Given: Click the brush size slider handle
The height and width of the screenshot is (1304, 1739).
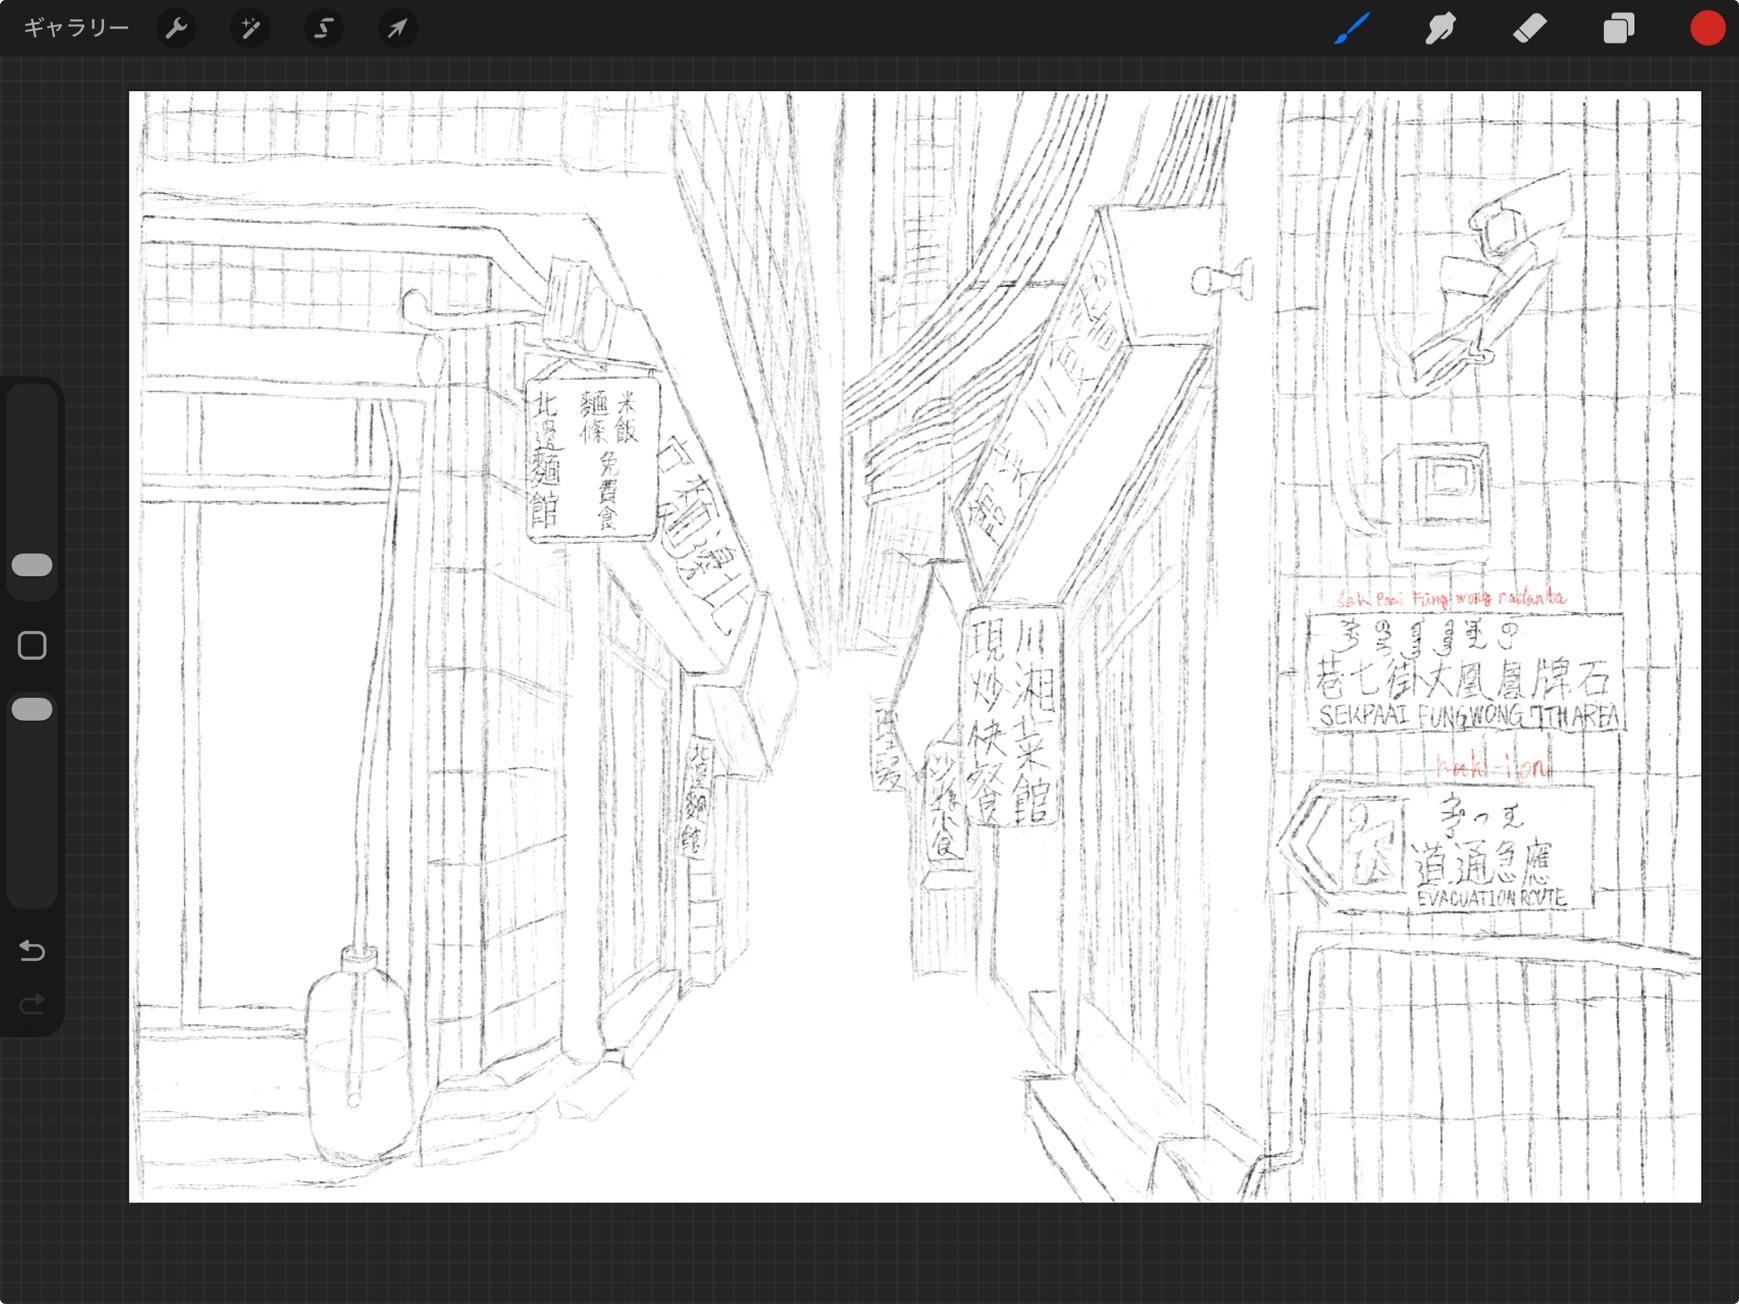Looking at the screenshot, I should point(32,565).
